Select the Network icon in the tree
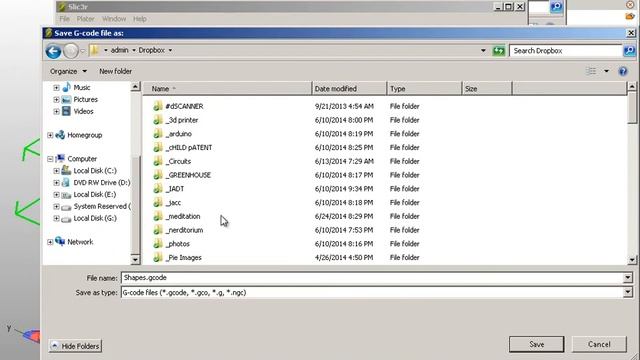The height and width of the screenshot is (360, 640). 60,241
